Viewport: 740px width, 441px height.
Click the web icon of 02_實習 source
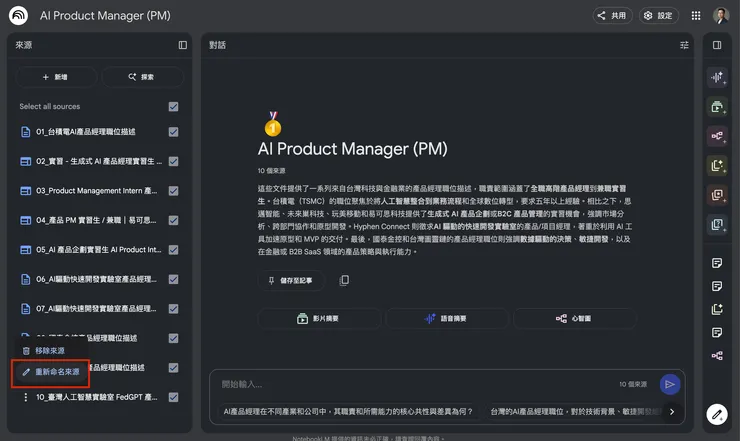click(25, 161)
